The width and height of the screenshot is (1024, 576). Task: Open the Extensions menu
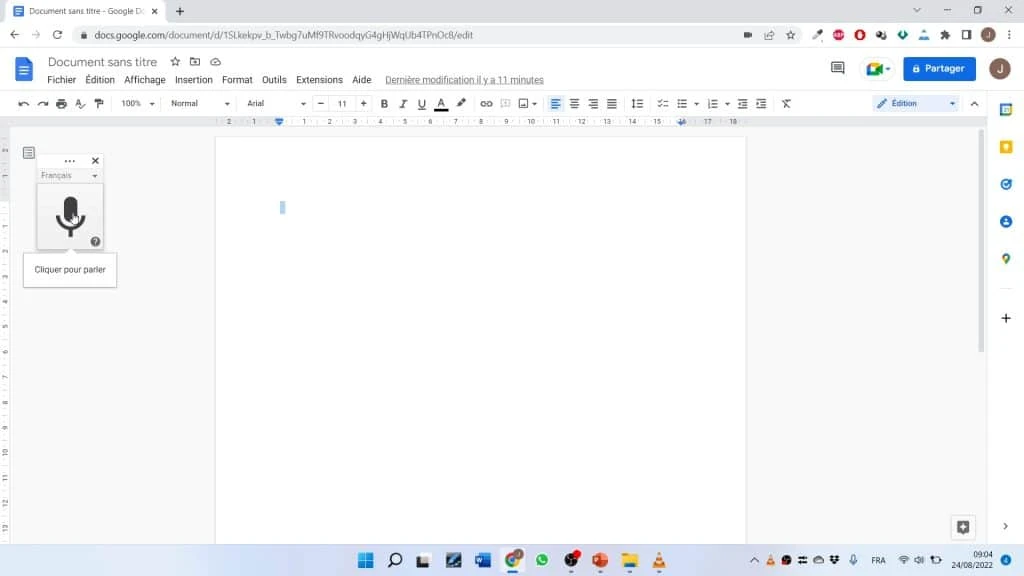pos(319,80)
